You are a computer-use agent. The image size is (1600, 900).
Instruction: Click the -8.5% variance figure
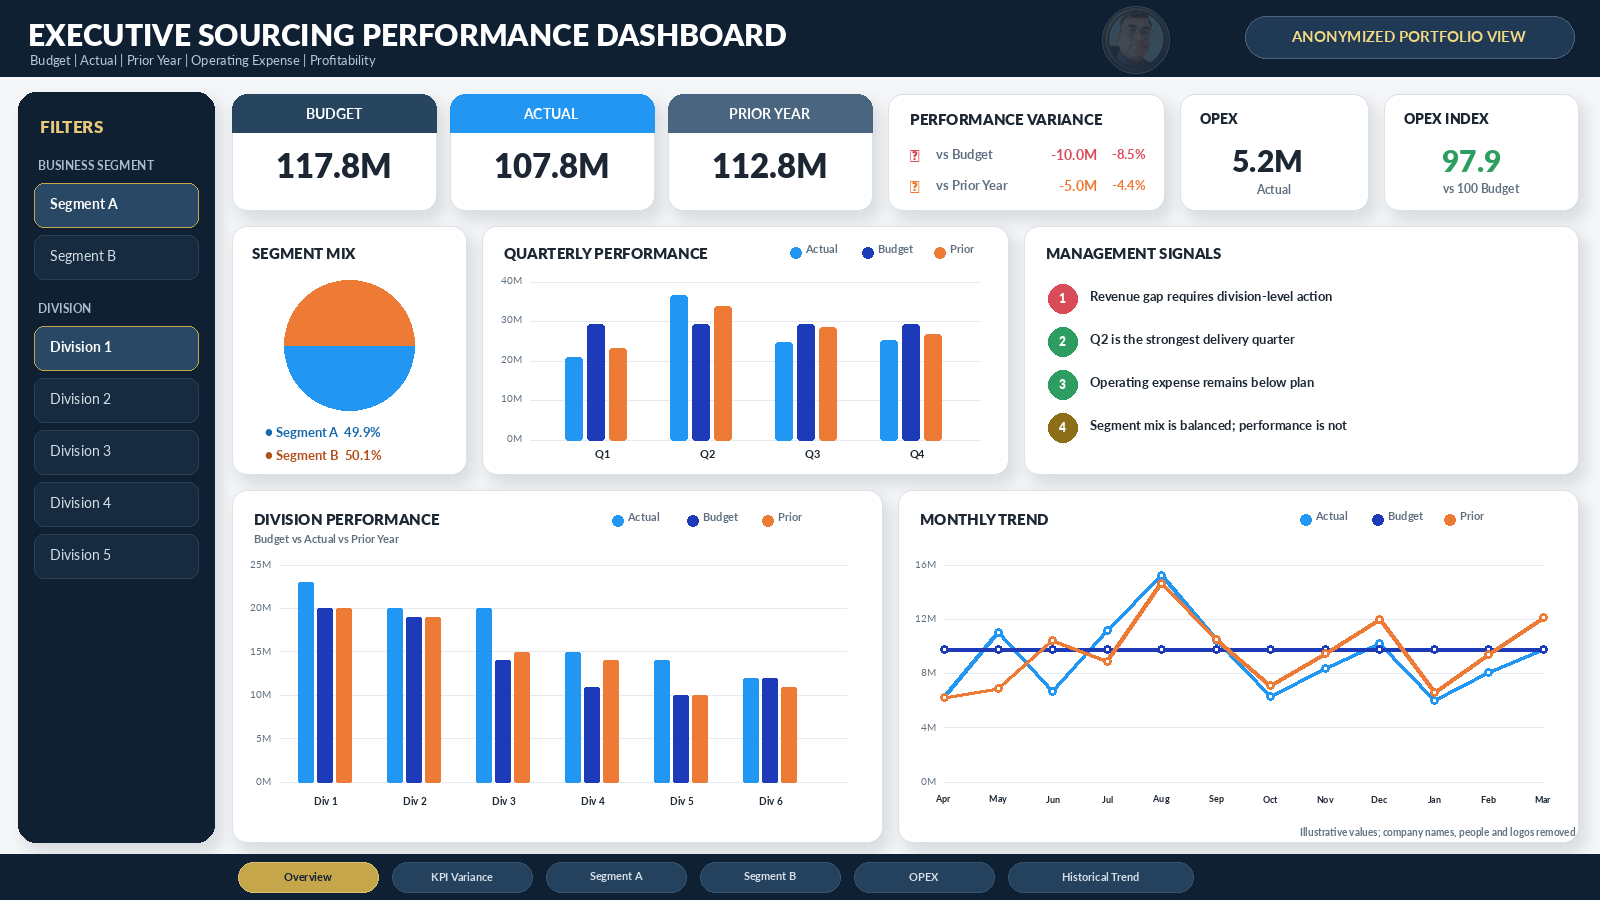(1129, 155)
